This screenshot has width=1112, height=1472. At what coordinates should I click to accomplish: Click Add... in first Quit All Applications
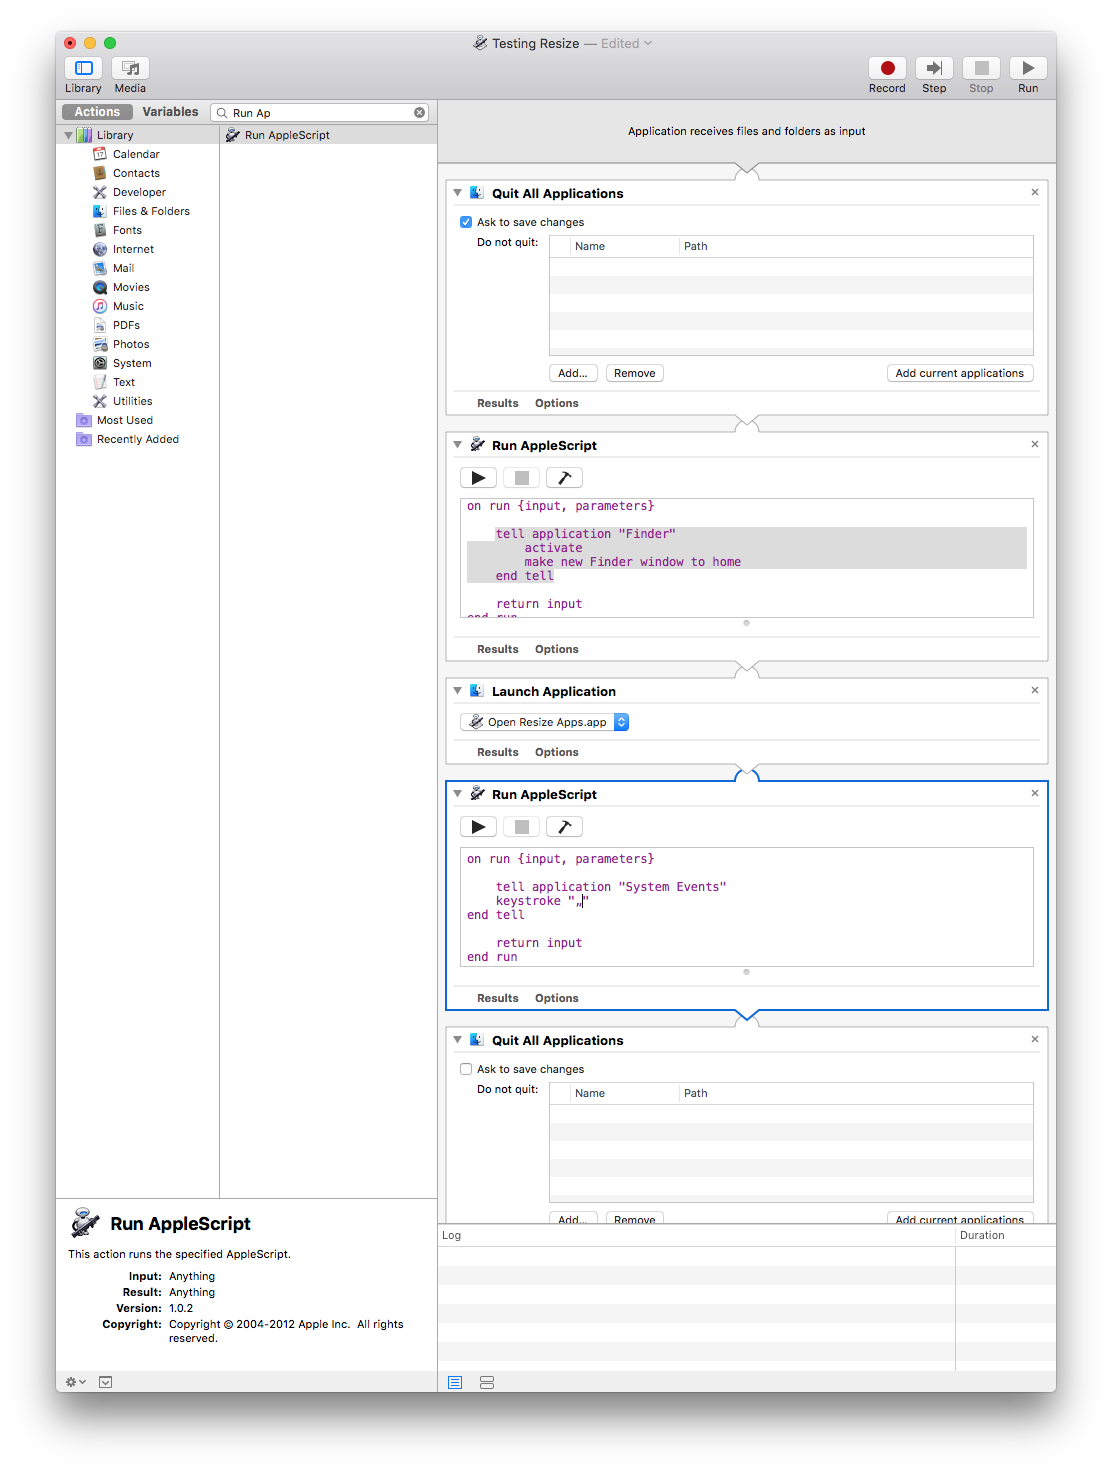(573, 373)
